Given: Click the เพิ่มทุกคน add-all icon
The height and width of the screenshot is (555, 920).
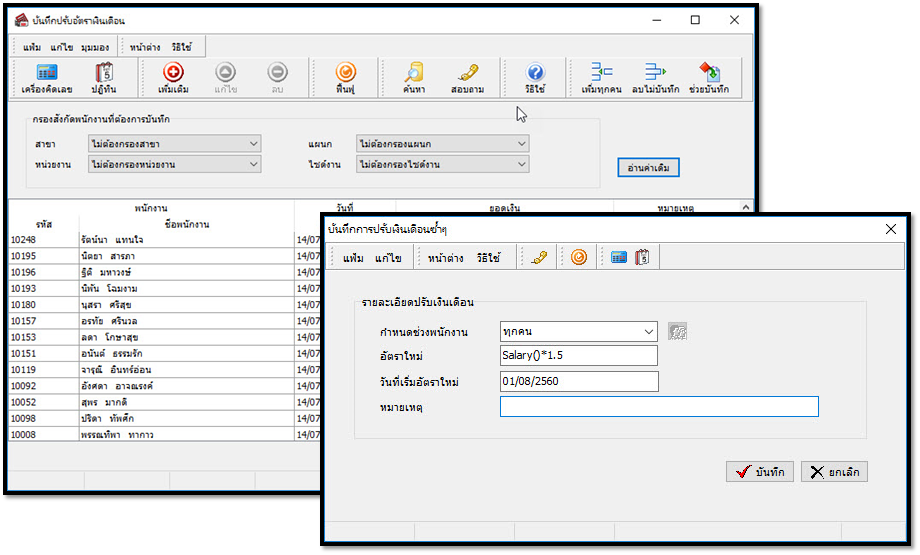Looking at the screenshot, I should (601, 78).
